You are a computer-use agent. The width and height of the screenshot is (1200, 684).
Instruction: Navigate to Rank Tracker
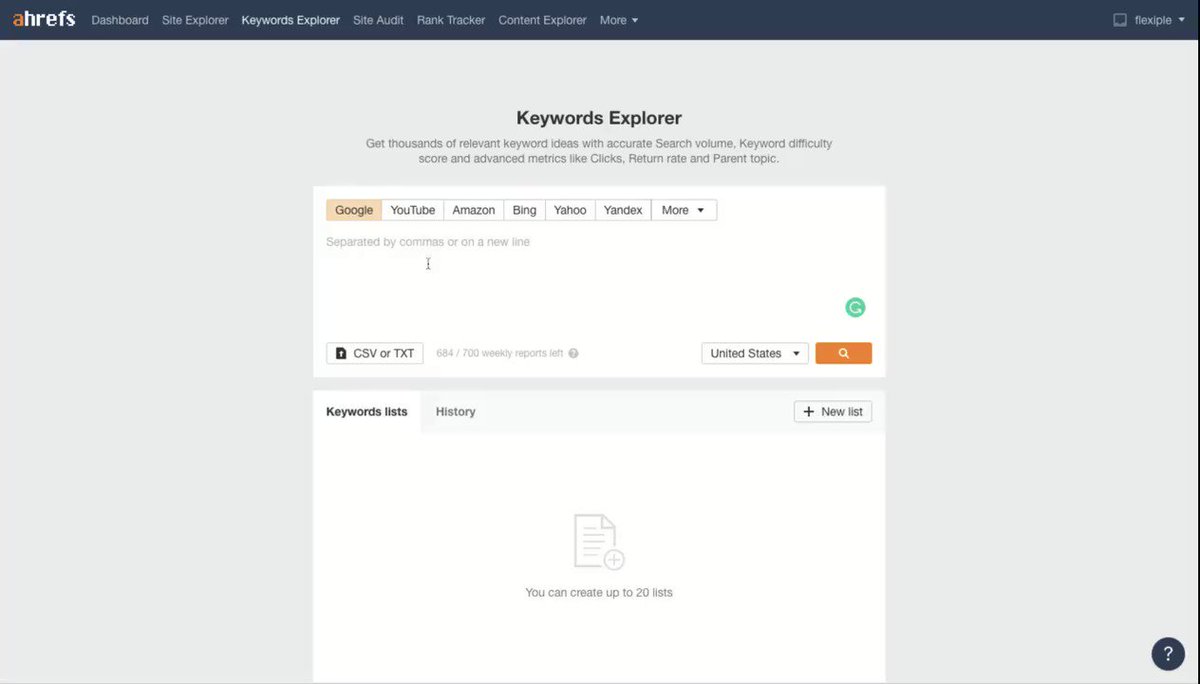[451, 20]
